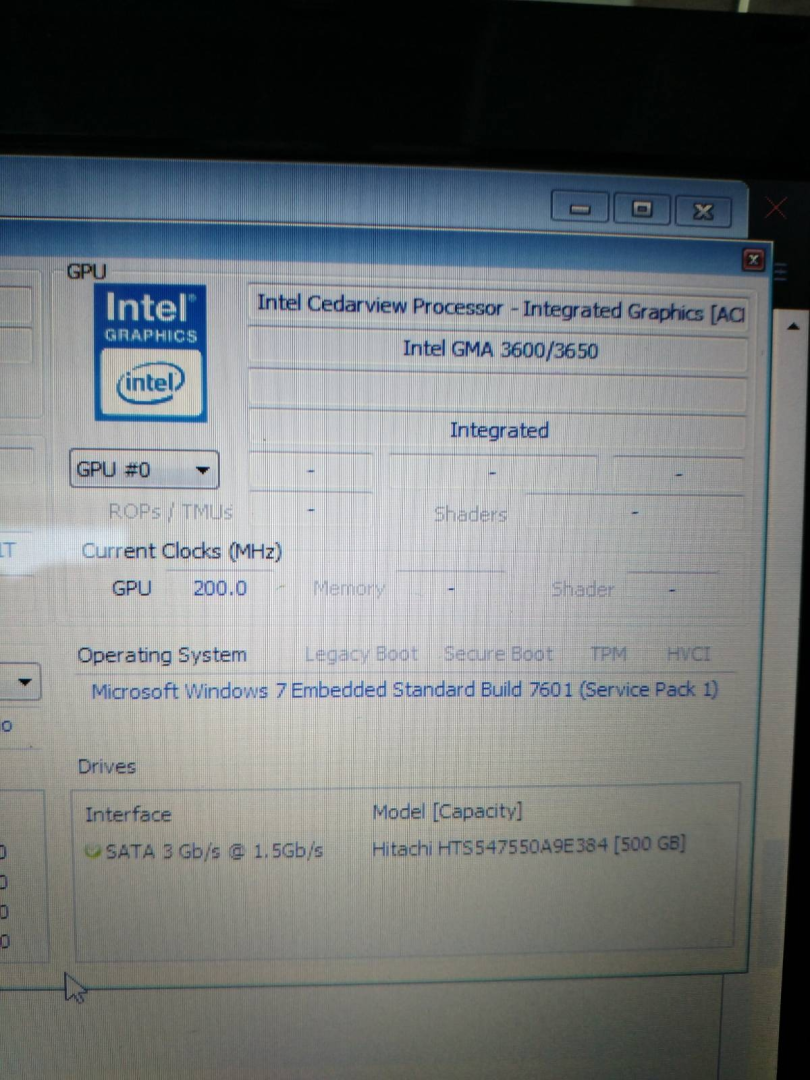Select the Intel Cedarview Processor GPU name field
The height and width of the screenshot is (1080, 810).
[497, 309]
